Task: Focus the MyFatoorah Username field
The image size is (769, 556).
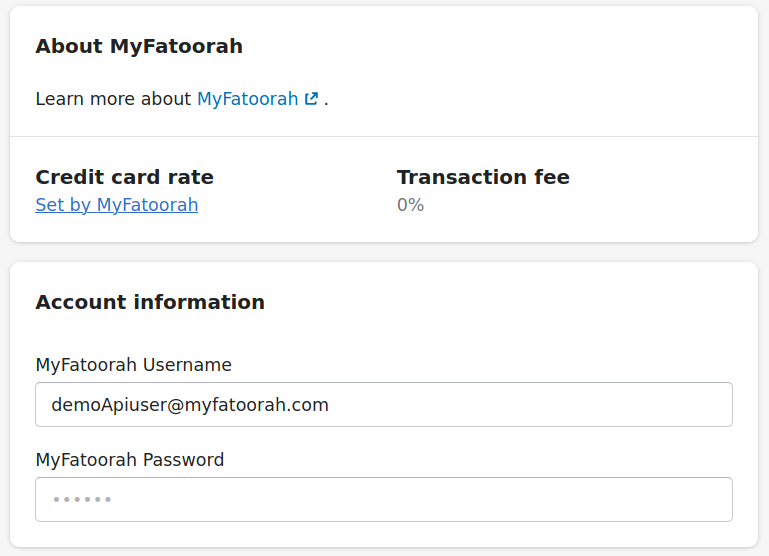Action: click(x=384, y=404)
